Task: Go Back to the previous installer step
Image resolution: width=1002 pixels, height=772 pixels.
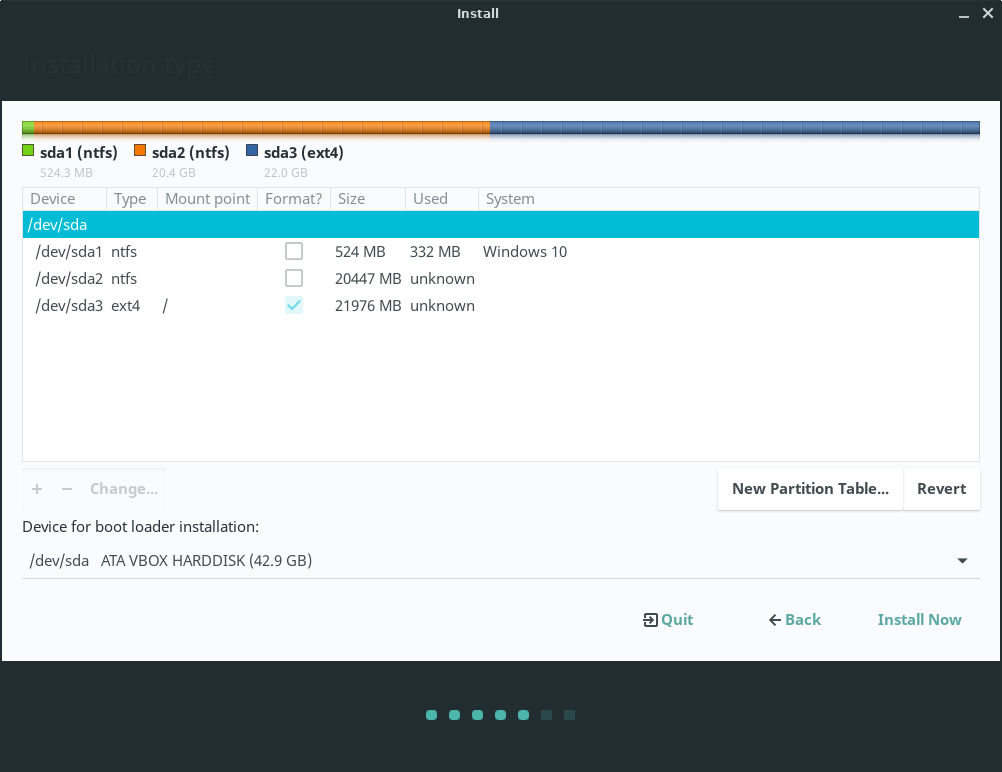Action: 794,620
